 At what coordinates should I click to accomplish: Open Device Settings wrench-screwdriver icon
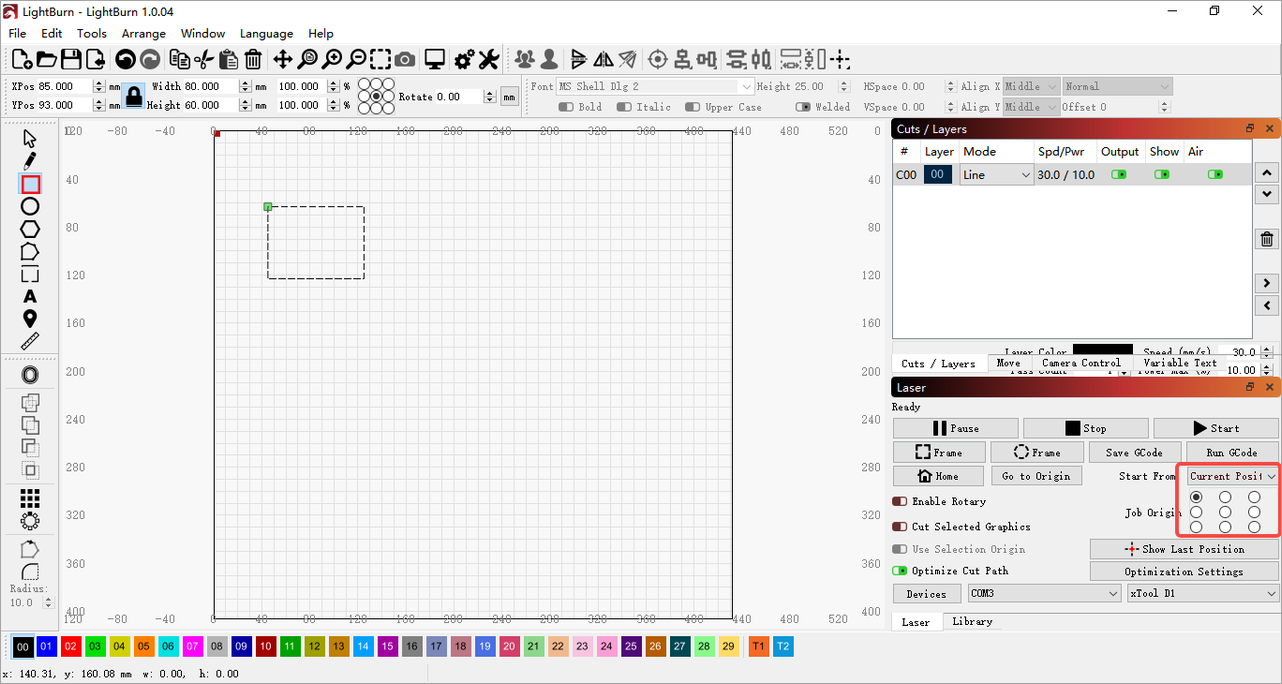(x=489, y=60)
